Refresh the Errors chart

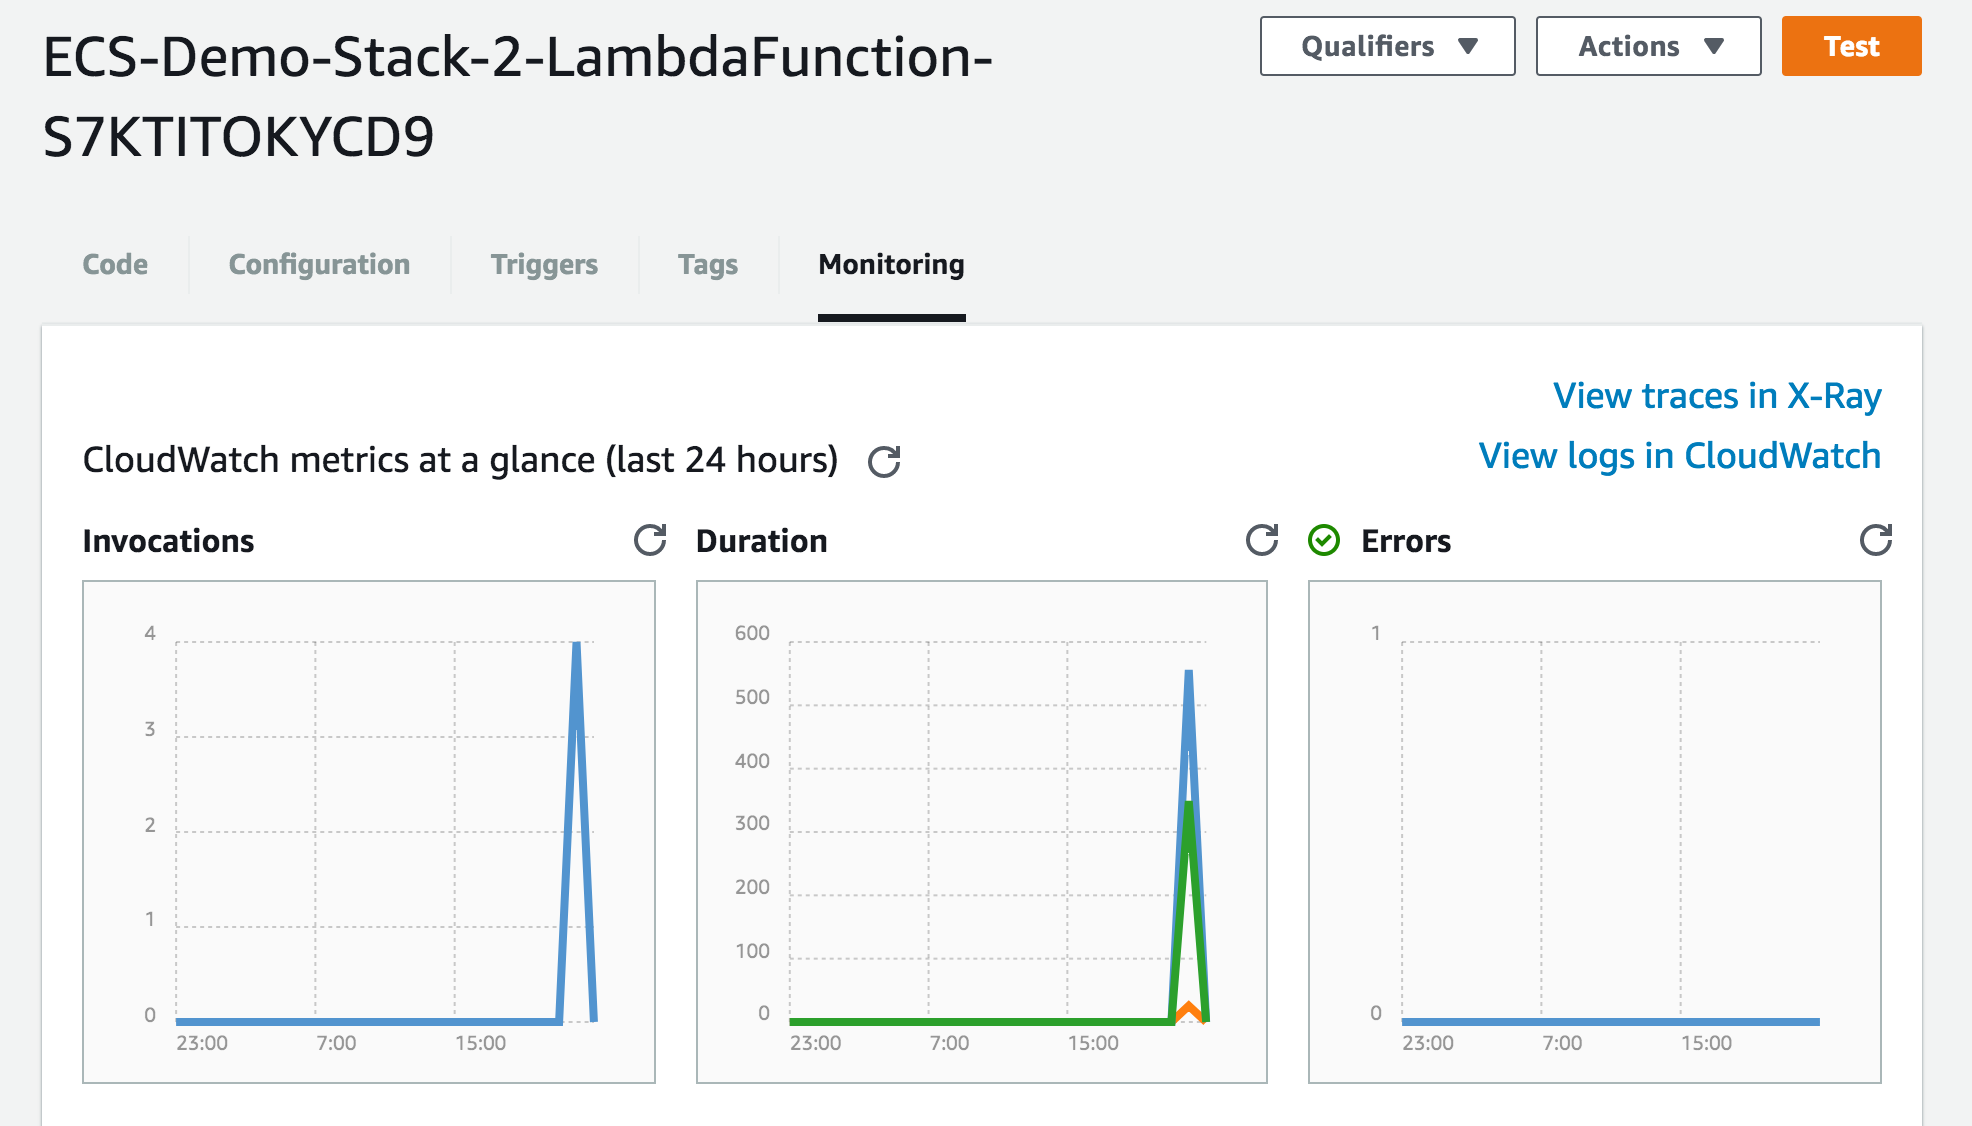(x=1875, y=540)
